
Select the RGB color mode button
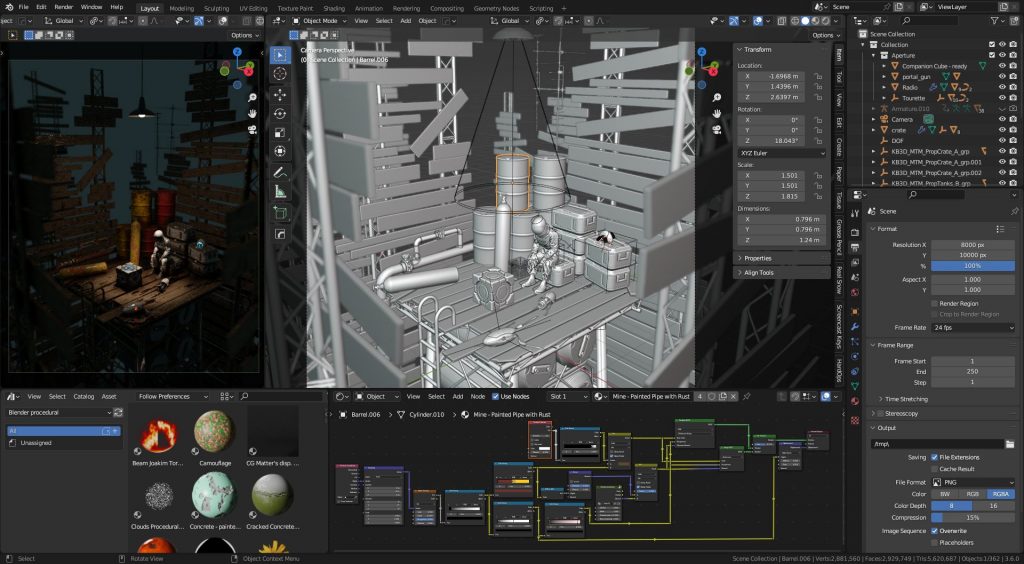pyautogui.click(x=973, y=494)
